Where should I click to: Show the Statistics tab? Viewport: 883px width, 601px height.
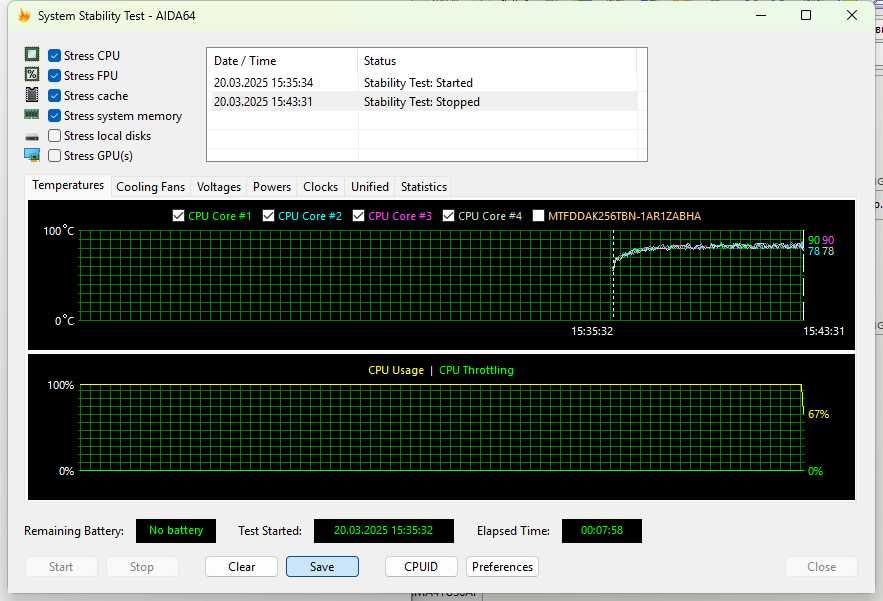pos(424,187)
